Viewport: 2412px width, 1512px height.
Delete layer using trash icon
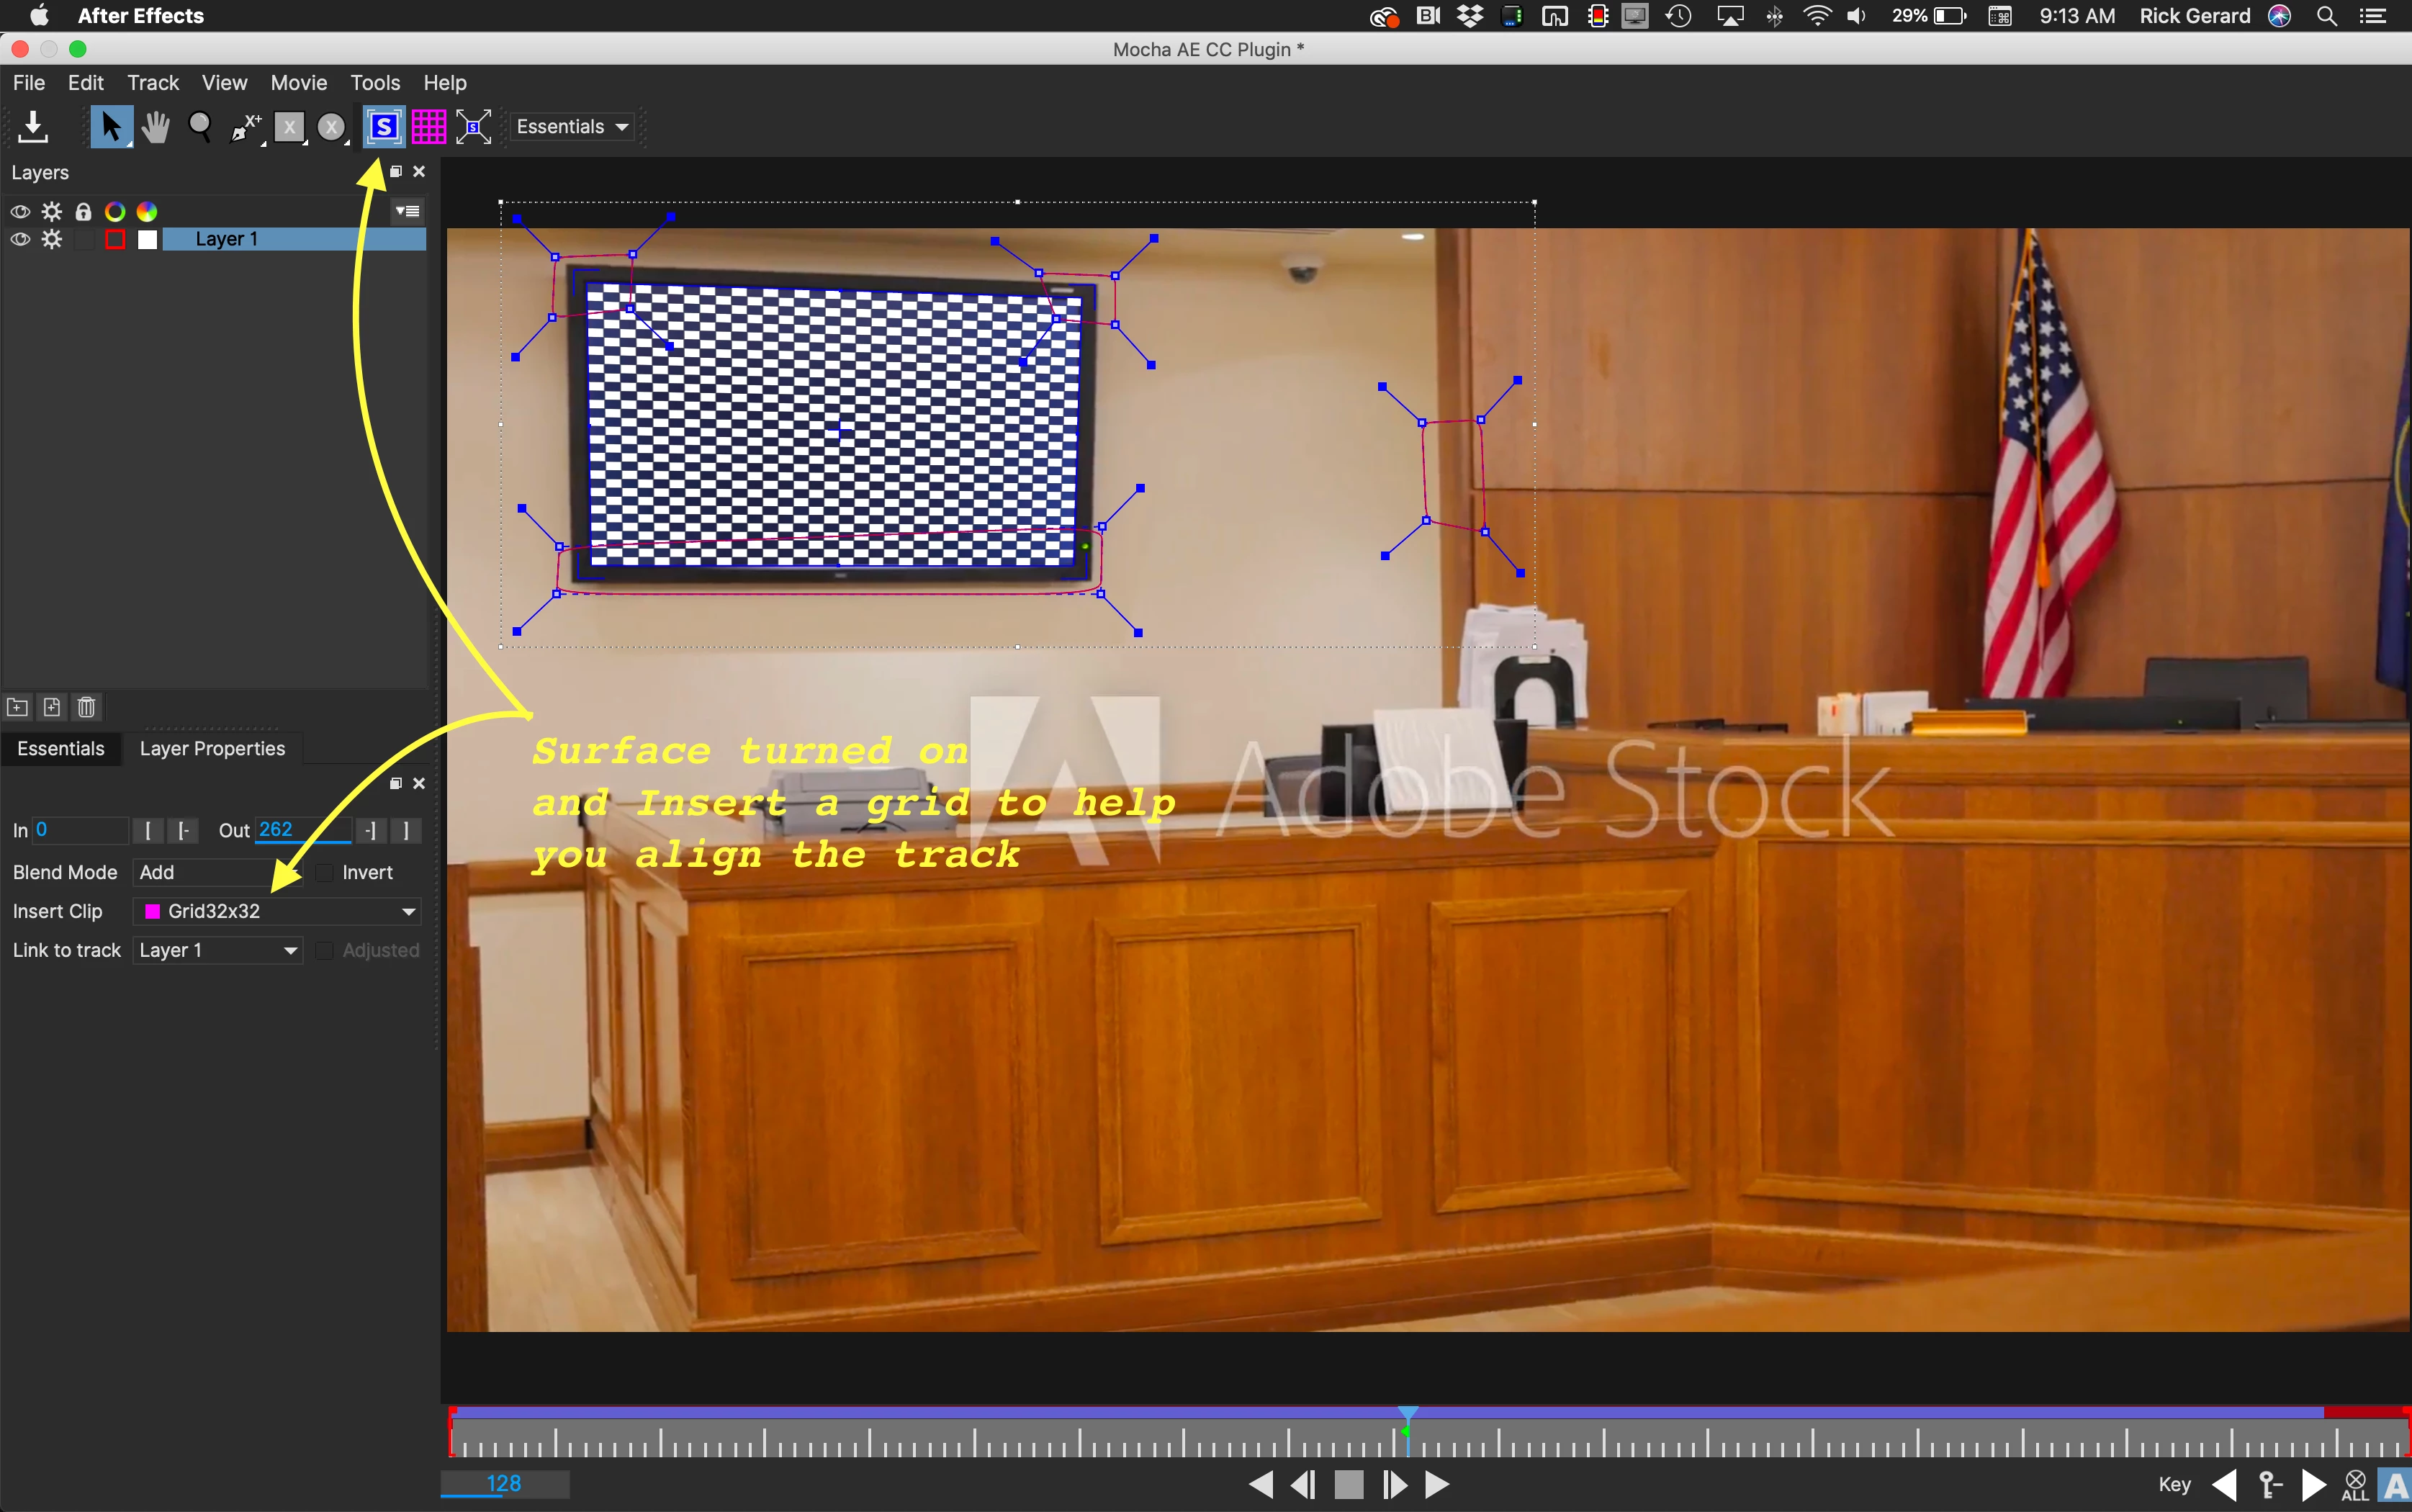tap(86, 707)
